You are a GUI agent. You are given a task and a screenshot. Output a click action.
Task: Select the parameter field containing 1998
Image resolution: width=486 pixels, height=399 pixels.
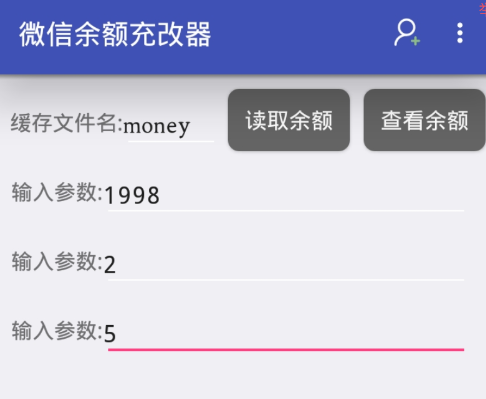click(x=286, y=195)
